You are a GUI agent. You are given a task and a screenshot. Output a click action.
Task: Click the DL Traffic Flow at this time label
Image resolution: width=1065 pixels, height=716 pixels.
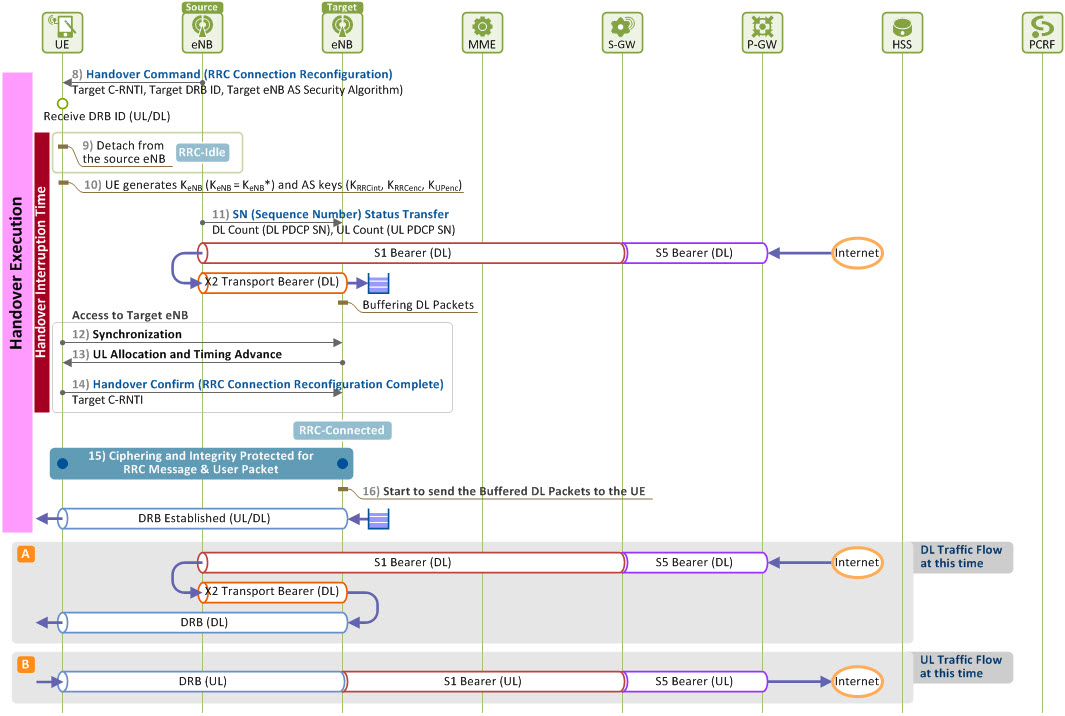tap(960, 556)
